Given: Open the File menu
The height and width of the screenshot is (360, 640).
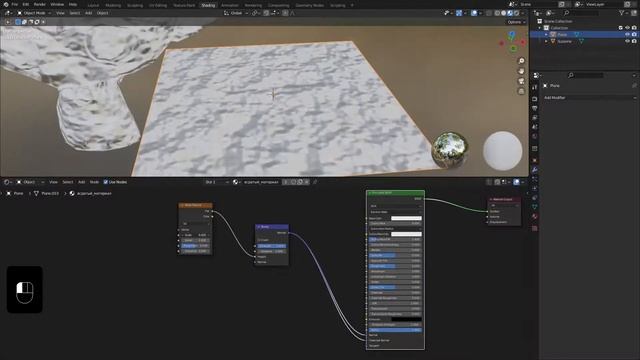Looking at the screenshot, I should click(x=15, y=4).
